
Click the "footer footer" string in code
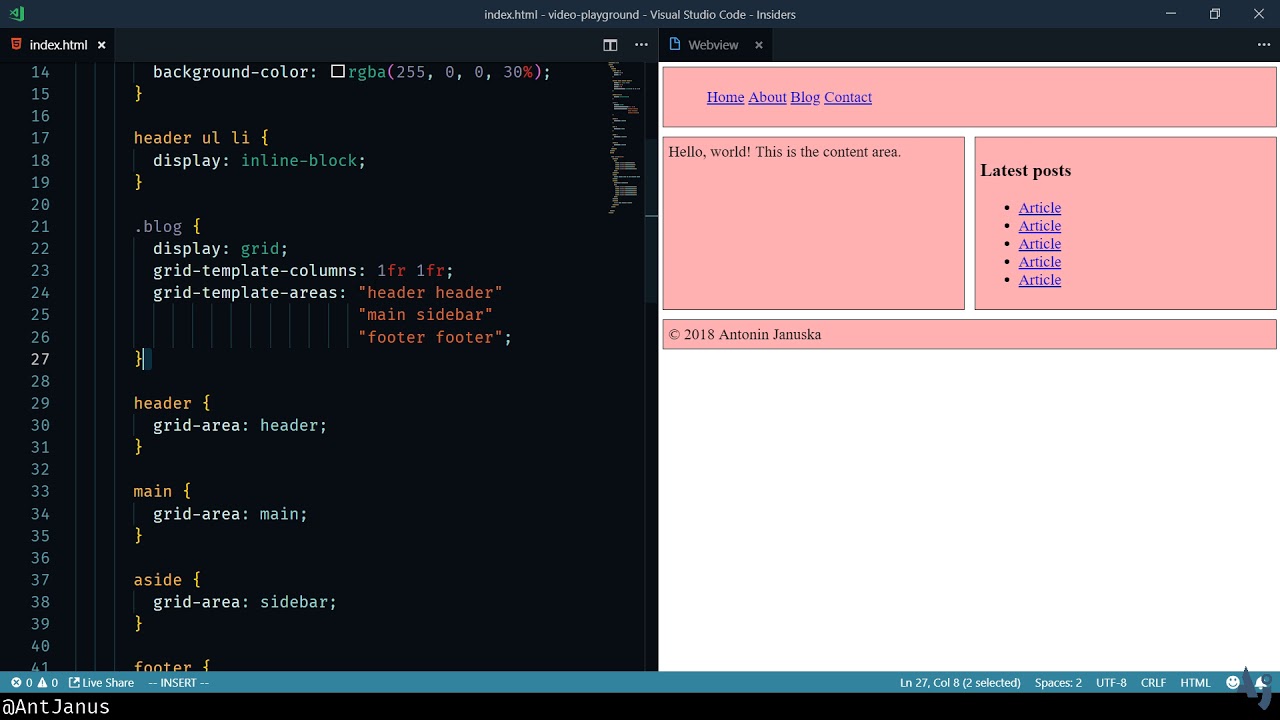click(x=430, y=337)
